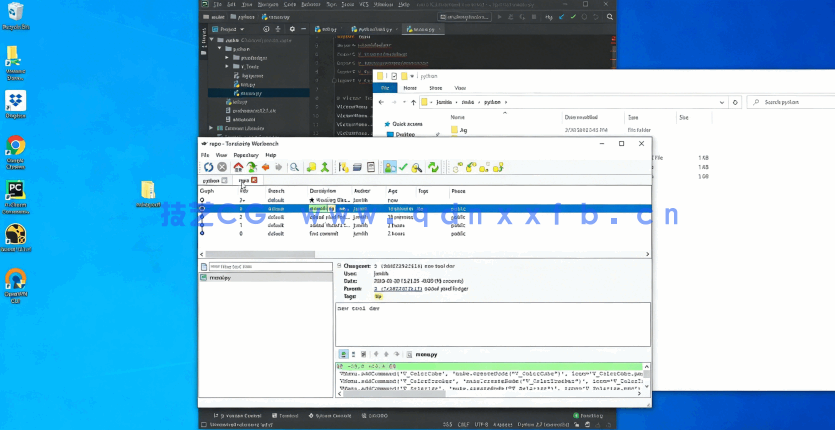Screen dimensions: 835x430
Task: Click the magnifier filter icon in TortoiseHg toolbar
Action: coord(295,168)
